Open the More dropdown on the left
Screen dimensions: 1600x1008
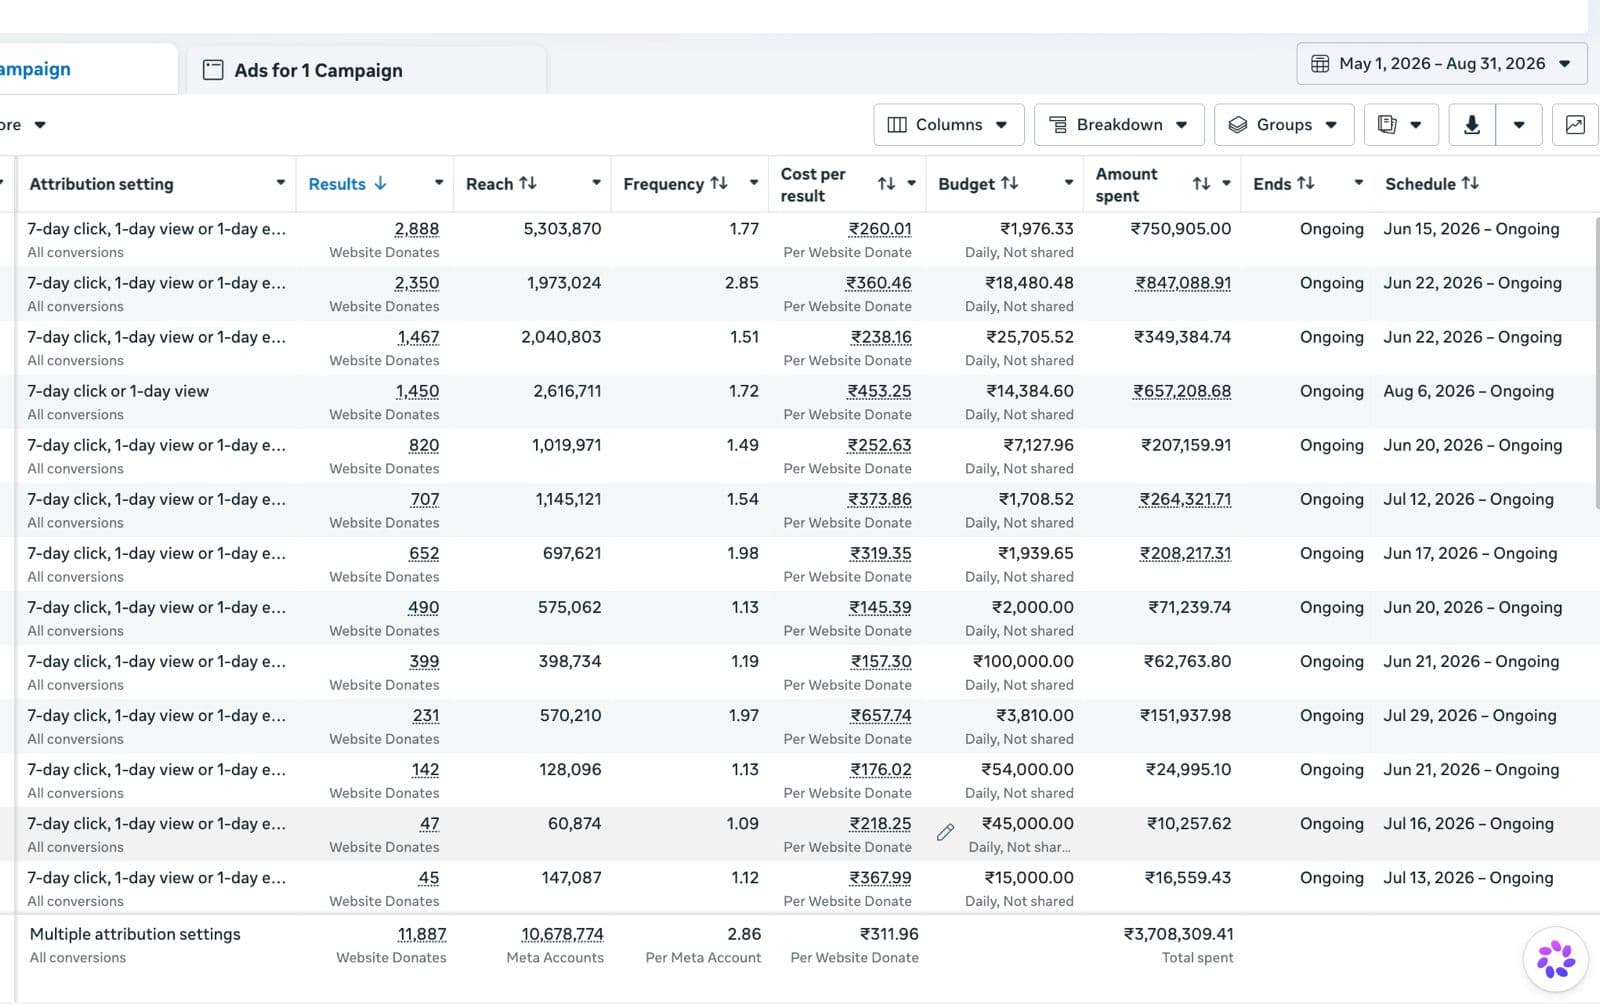tap(24, 125)
